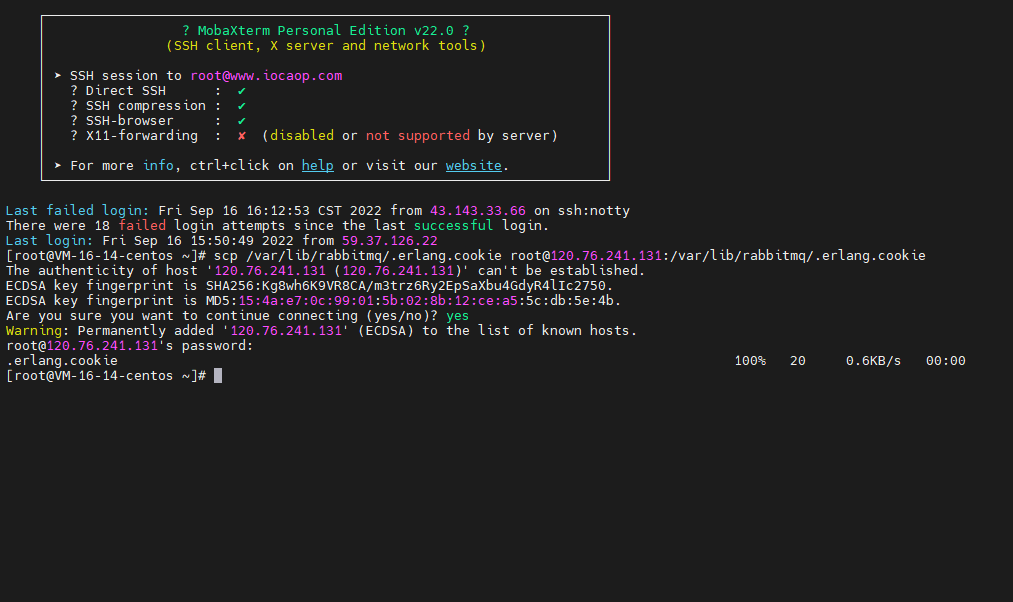The height and width of the screenshot is (602, 1013).
Task: Open the help link in banner
Action: tap(317, 165)
